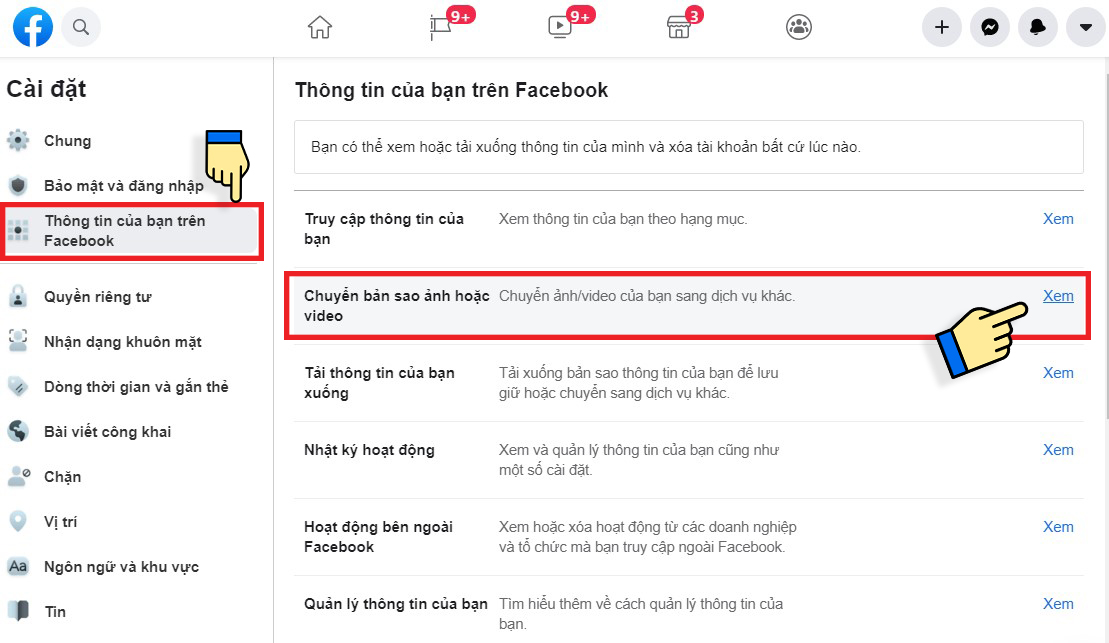Screen dimensions: 1109x643
Task: Click Xem for Chuyển bản sao ảnh
Action: coord(1058,296)
